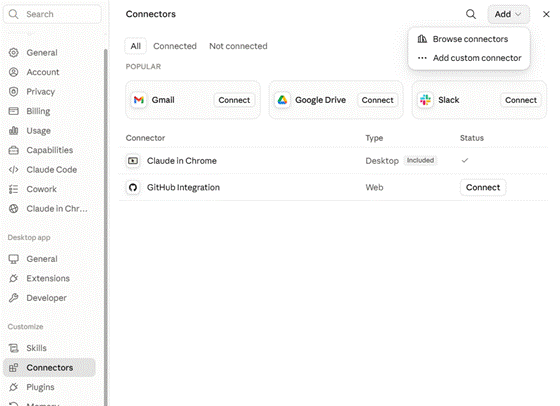560x406 pixels.
Task: Click the Browse connectors library icon
Action: (x=422, y=39)
